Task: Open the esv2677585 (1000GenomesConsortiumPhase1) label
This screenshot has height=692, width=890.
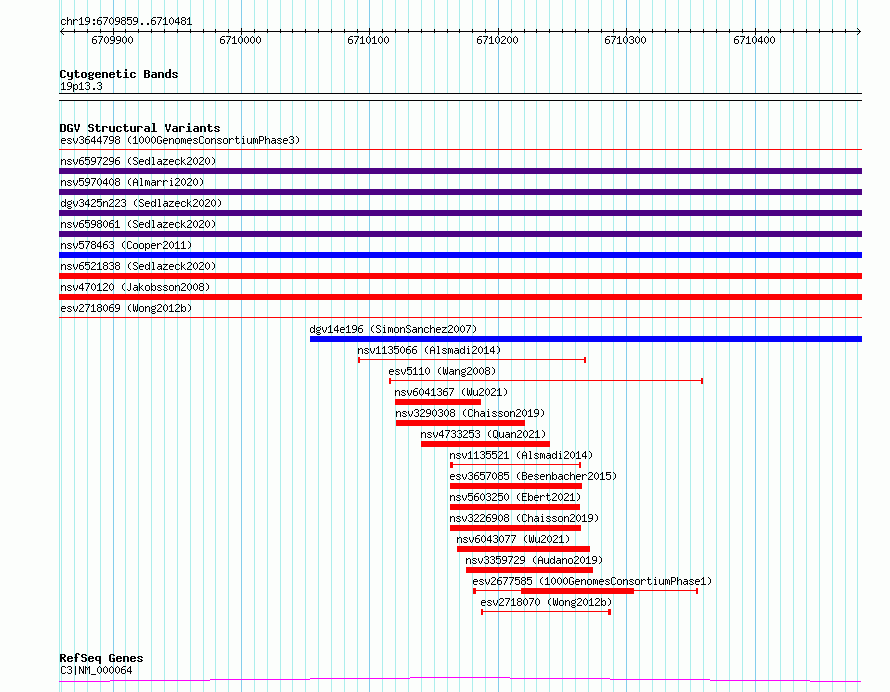Action: pos(592,581)
